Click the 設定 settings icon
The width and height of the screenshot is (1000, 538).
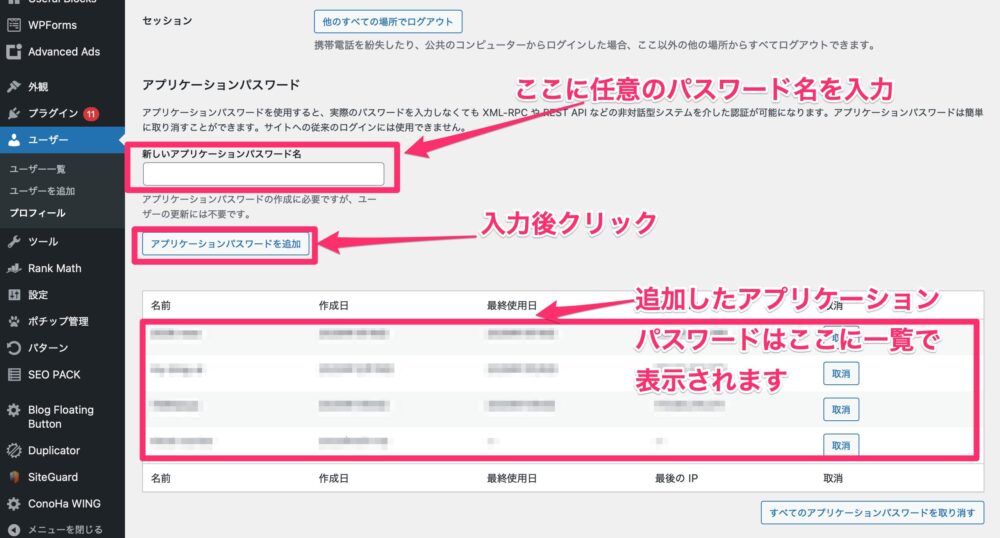[14, 295]
